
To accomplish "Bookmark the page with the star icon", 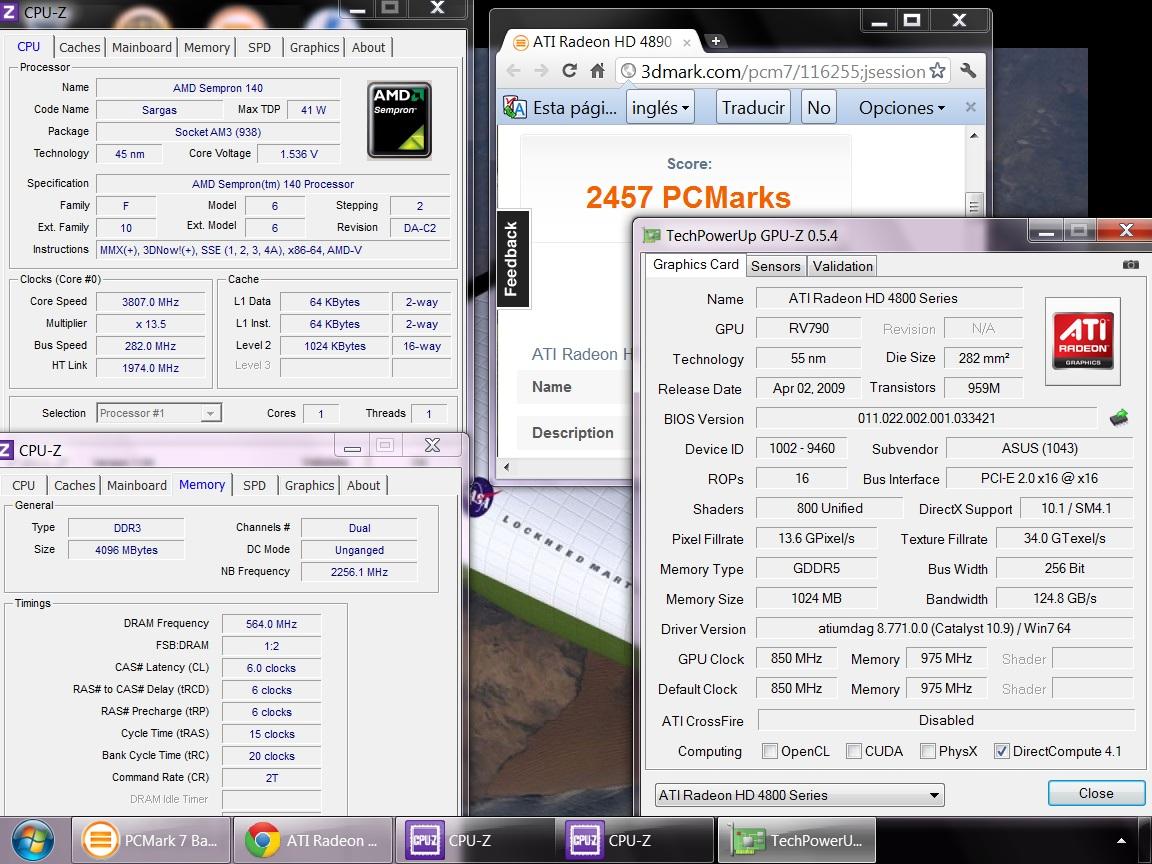I will tap(937, 71).
